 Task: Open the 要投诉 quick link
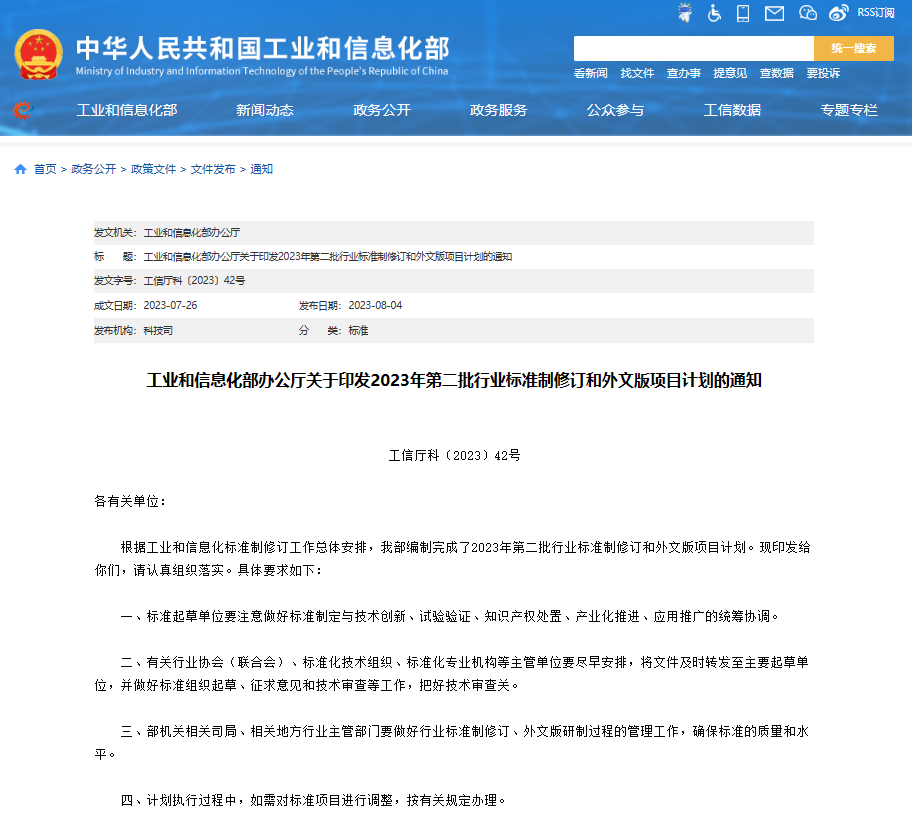[823, 73]
